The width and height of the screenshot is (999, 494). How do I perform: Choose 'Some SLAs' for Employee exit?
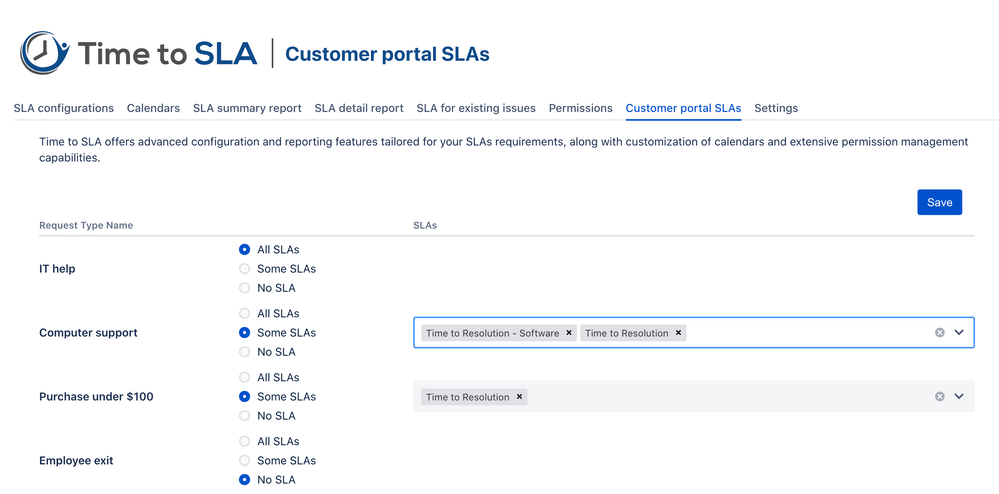(x=245, y=461)
